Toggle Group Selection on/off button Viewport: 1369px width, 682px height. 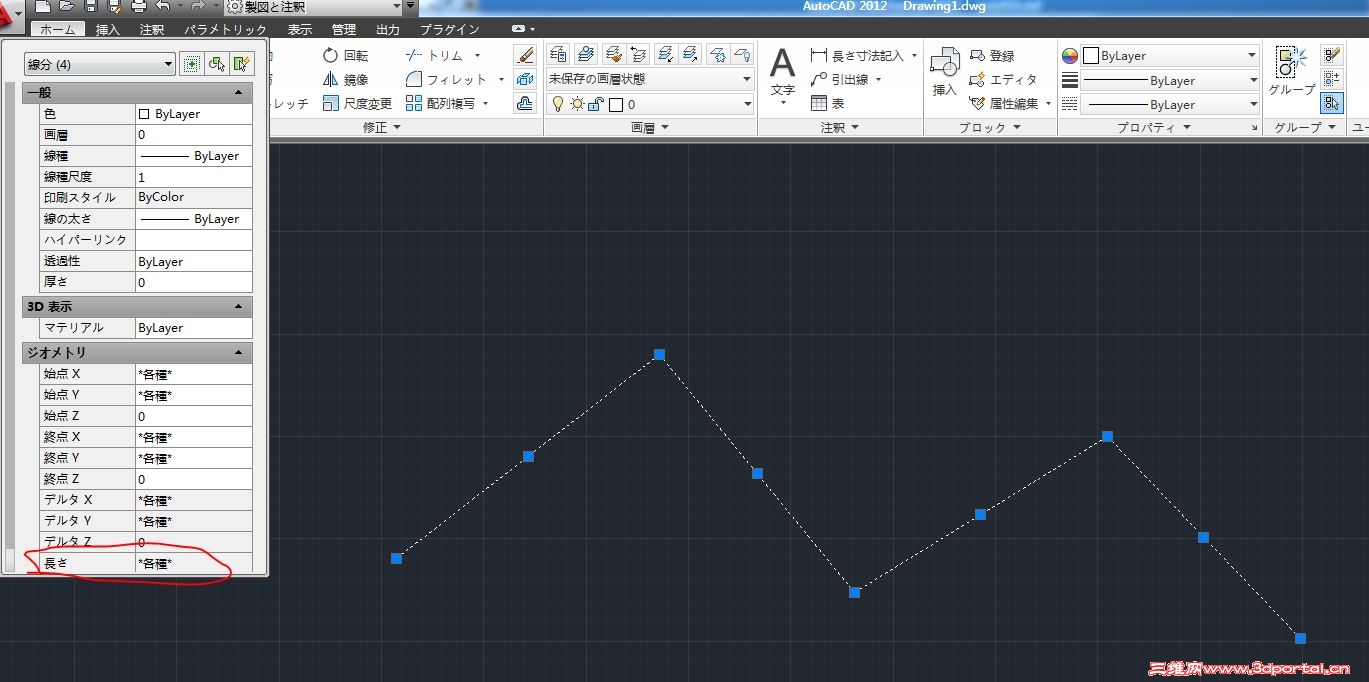(x=1331, y=102)
